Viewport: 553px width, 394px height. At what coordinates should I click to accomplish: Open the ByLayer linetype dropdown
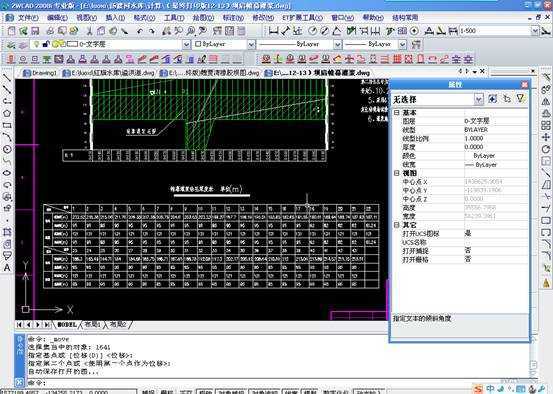tap(338, 44)
